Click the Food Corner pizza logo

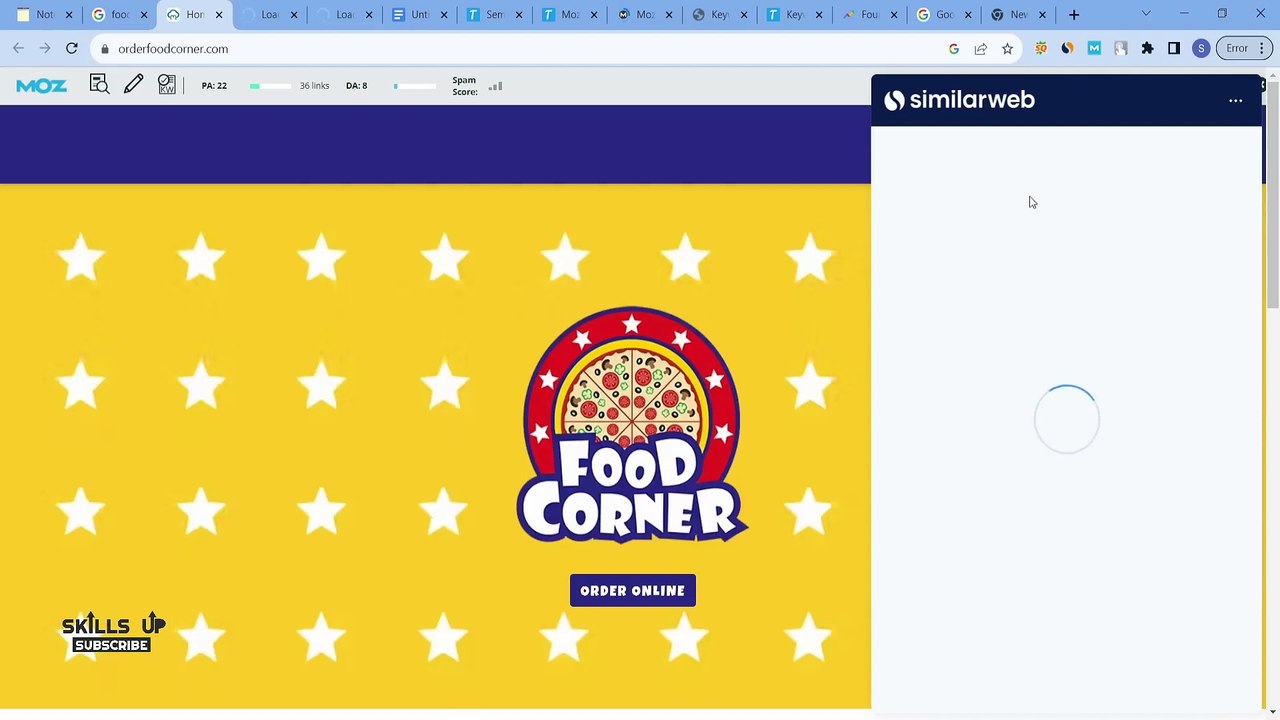(x=632, y=425)
